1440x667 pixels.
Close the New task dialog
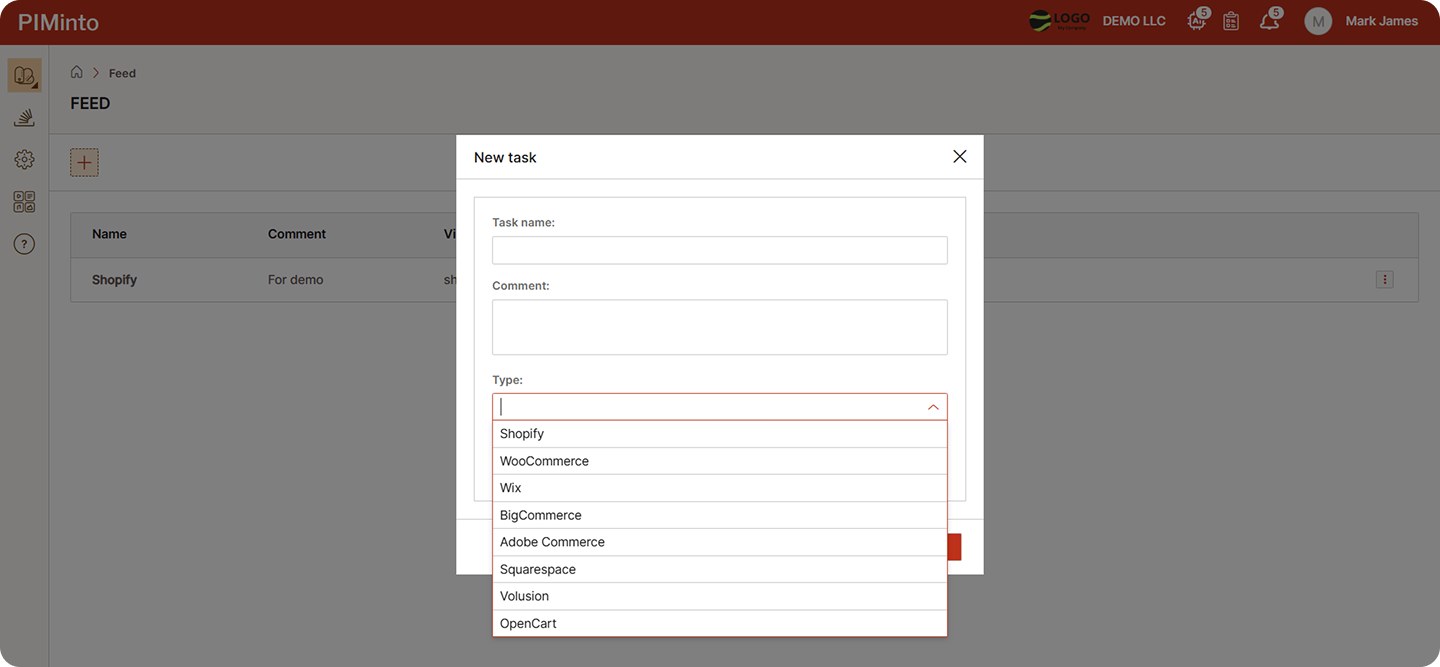pyautogui.click(x=960, y=157)
